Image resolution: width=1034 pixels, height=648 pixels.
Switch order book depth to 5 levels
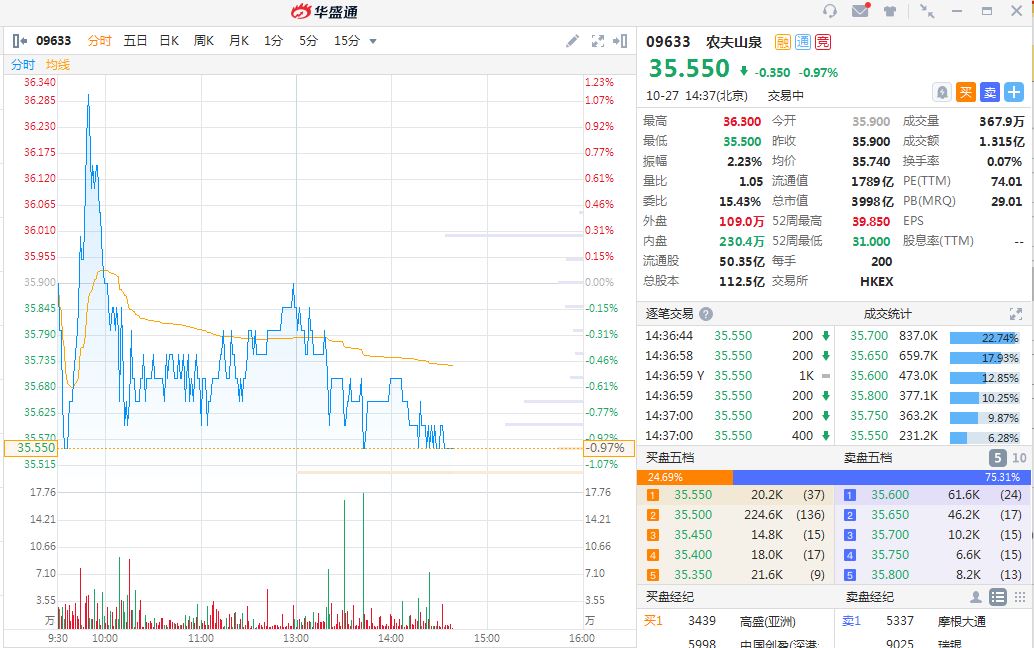pos(997,458)
